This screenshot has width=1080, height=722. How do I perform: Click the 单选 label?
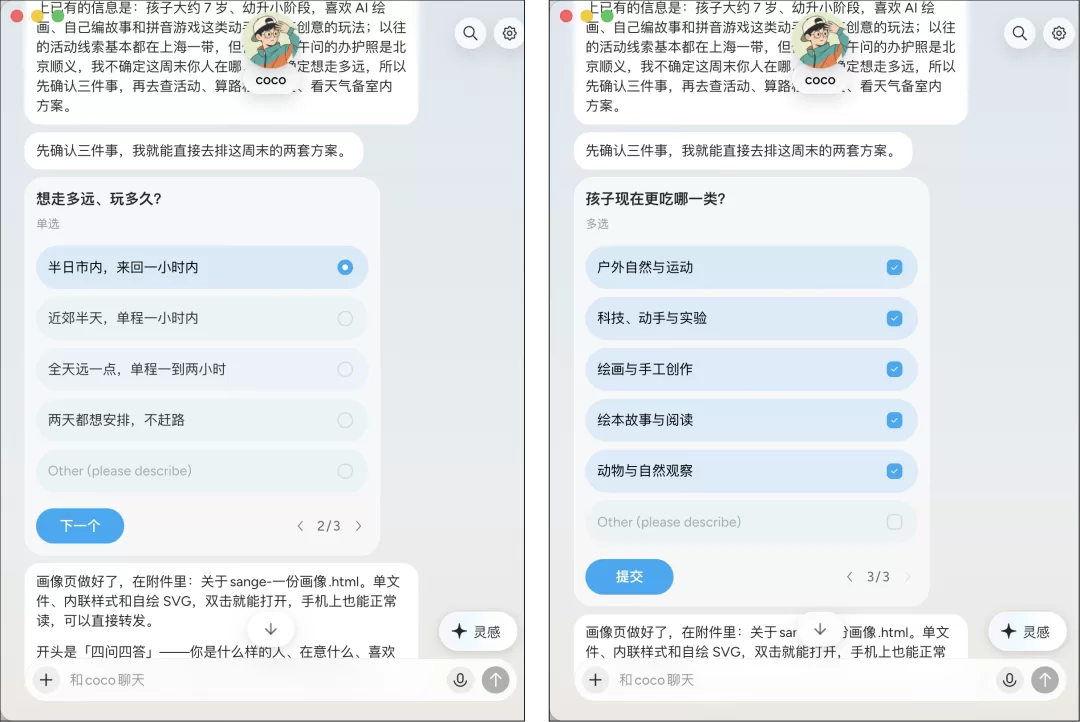click(x=48, y=224)
